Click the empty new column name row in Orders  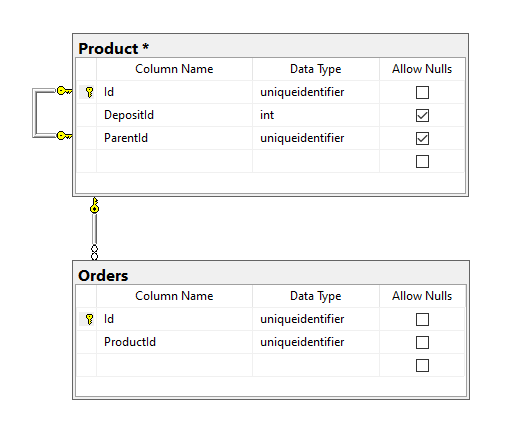tap(174, 365)
